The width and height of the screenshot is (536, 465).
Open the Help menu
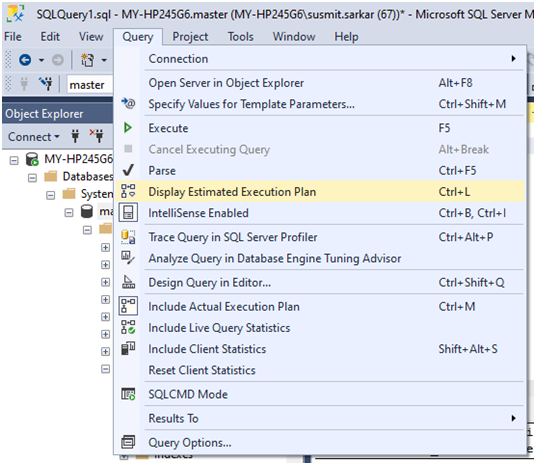(346, 37)
